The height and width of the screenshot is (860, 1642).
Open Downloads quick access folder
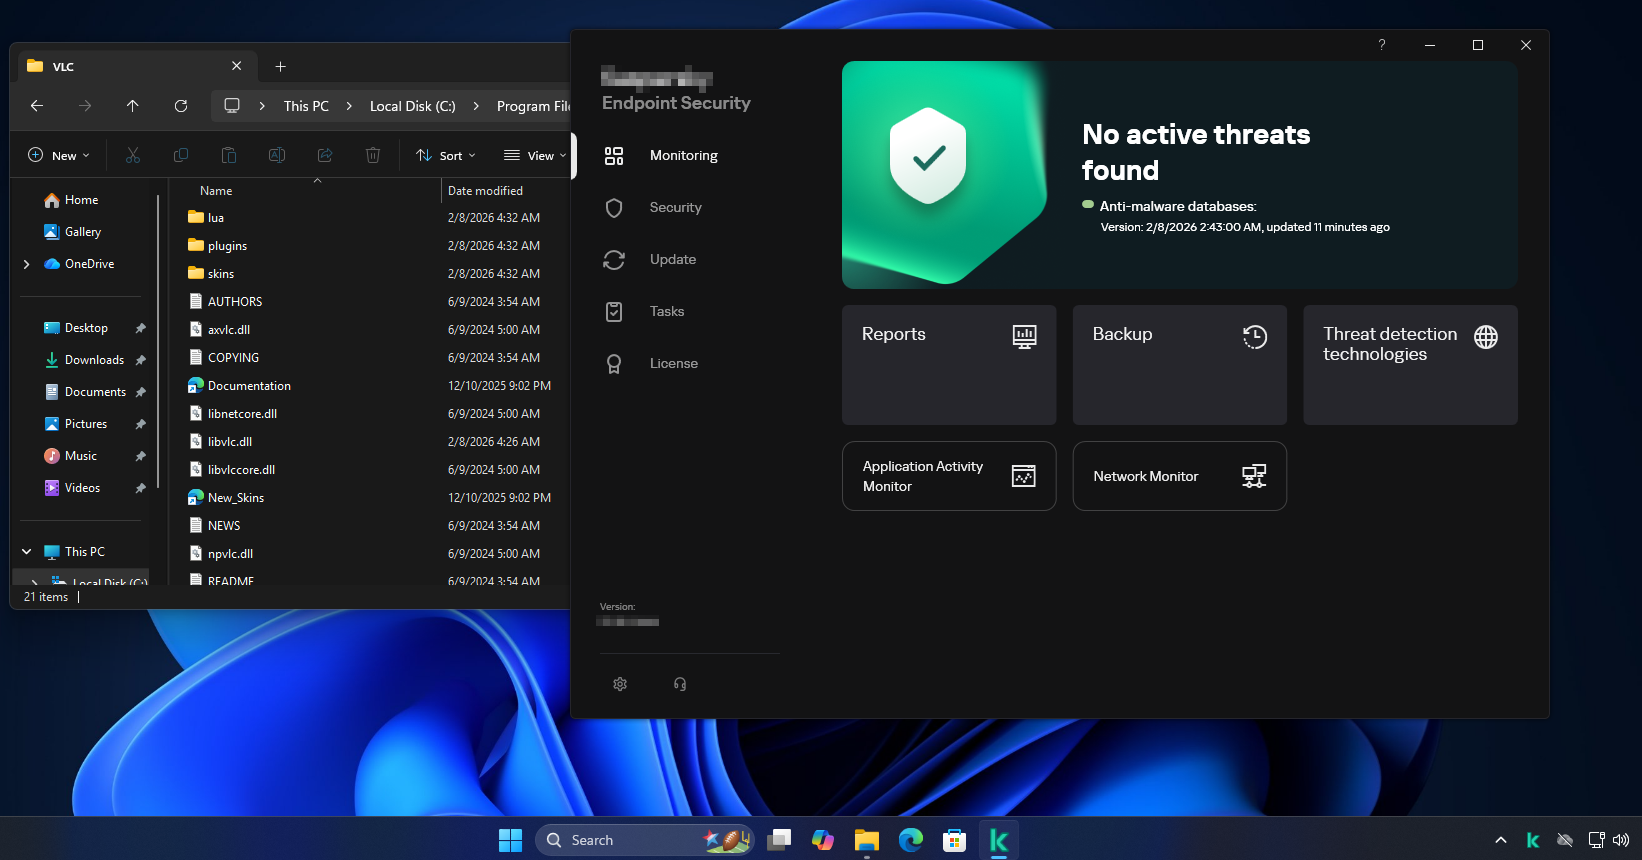(x=84, y=360)
